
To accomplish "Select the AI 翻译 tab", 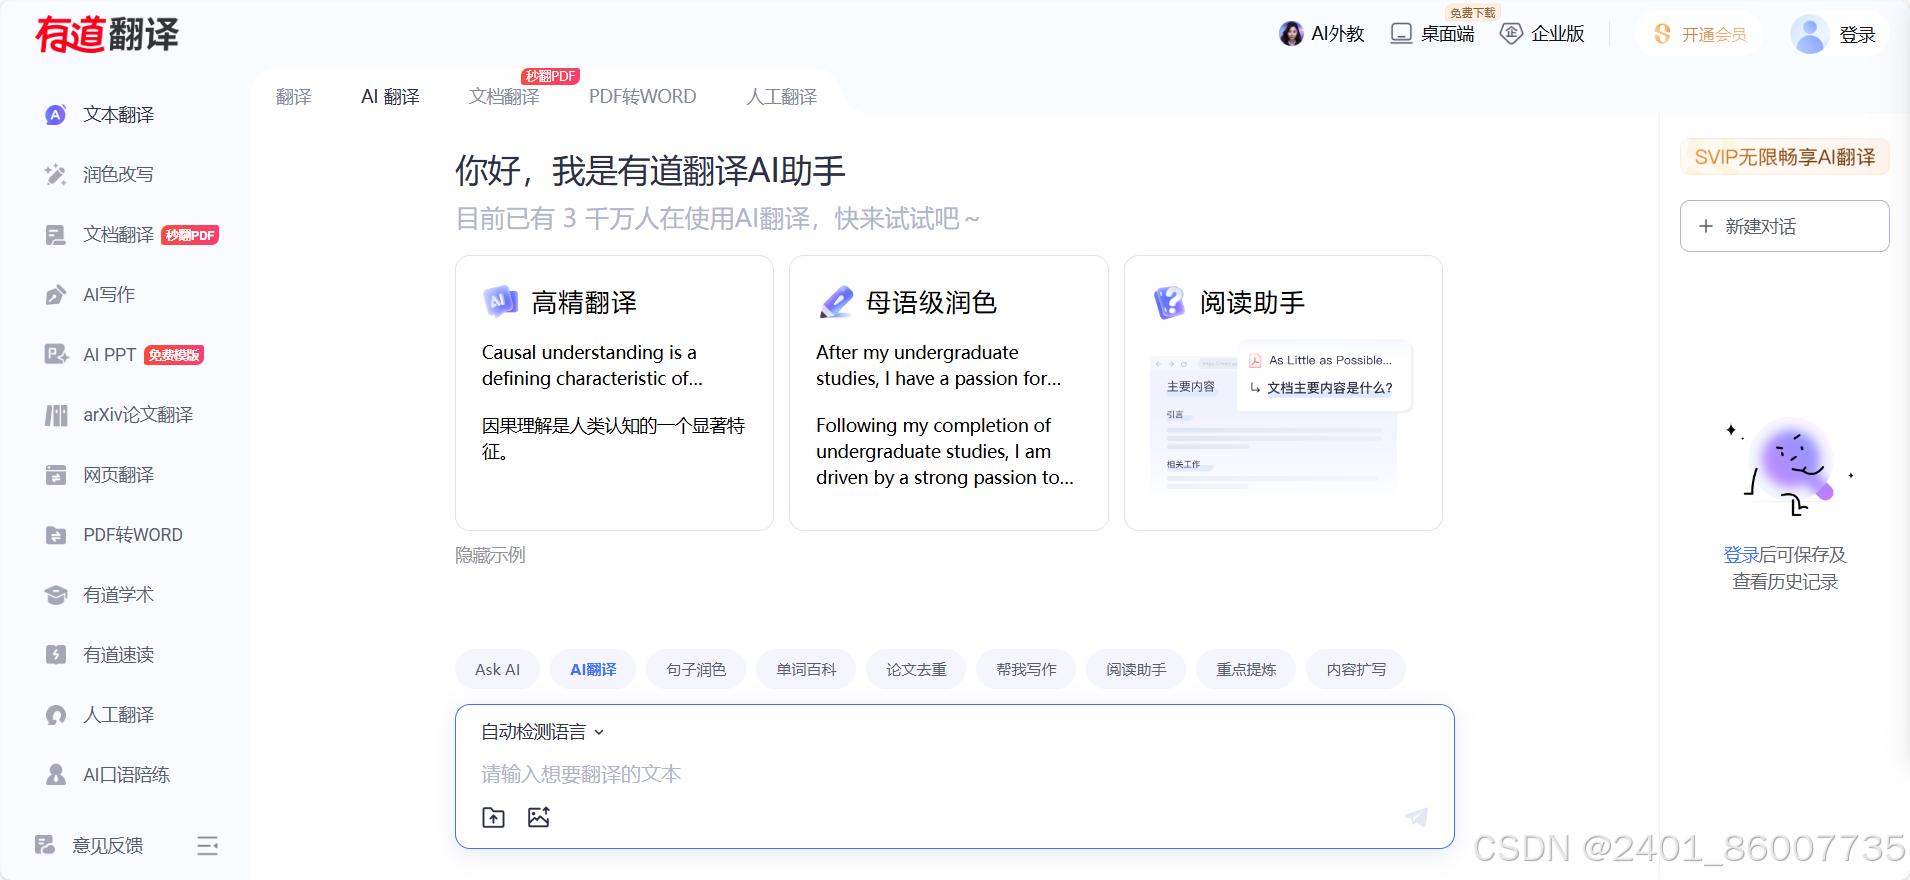I will [390, 97].
